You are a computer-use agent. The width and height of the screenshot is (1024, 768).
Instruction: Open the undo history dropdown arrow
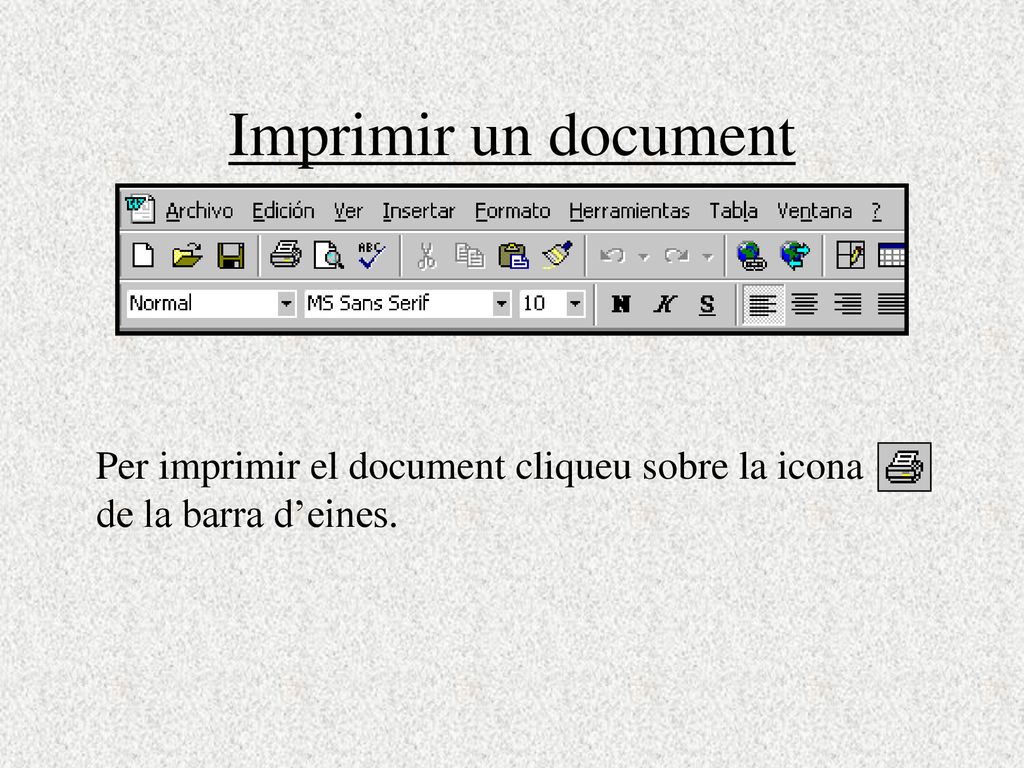tap(643, 256)
